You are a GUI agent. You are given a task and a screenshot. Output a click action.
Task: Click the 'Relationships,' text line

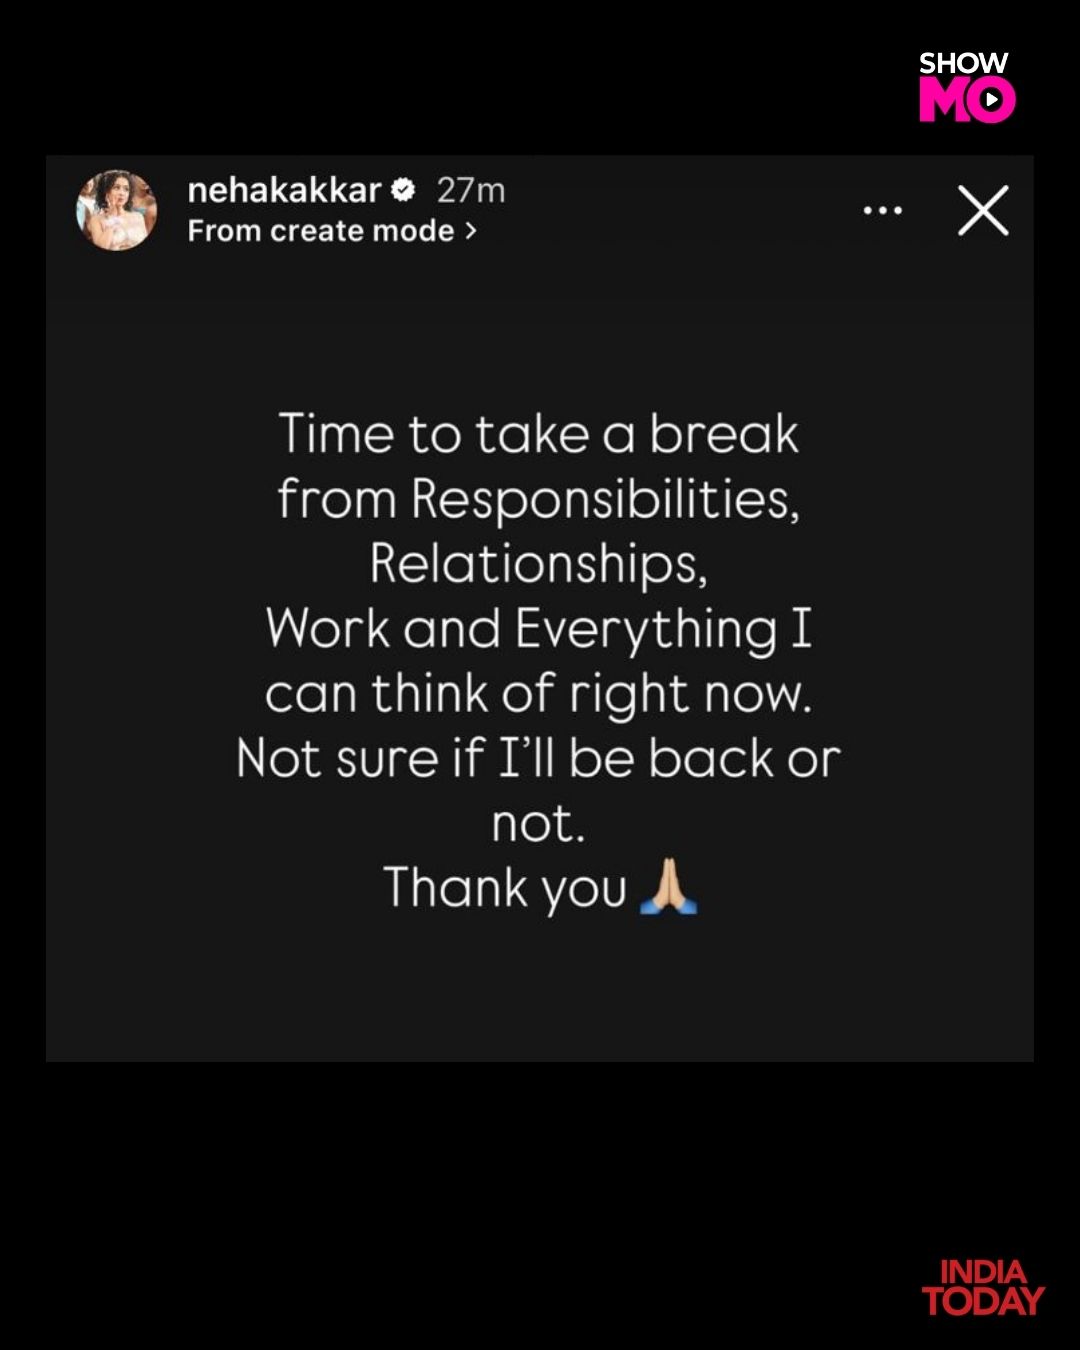pyautogui.click(x=539, y=563)
